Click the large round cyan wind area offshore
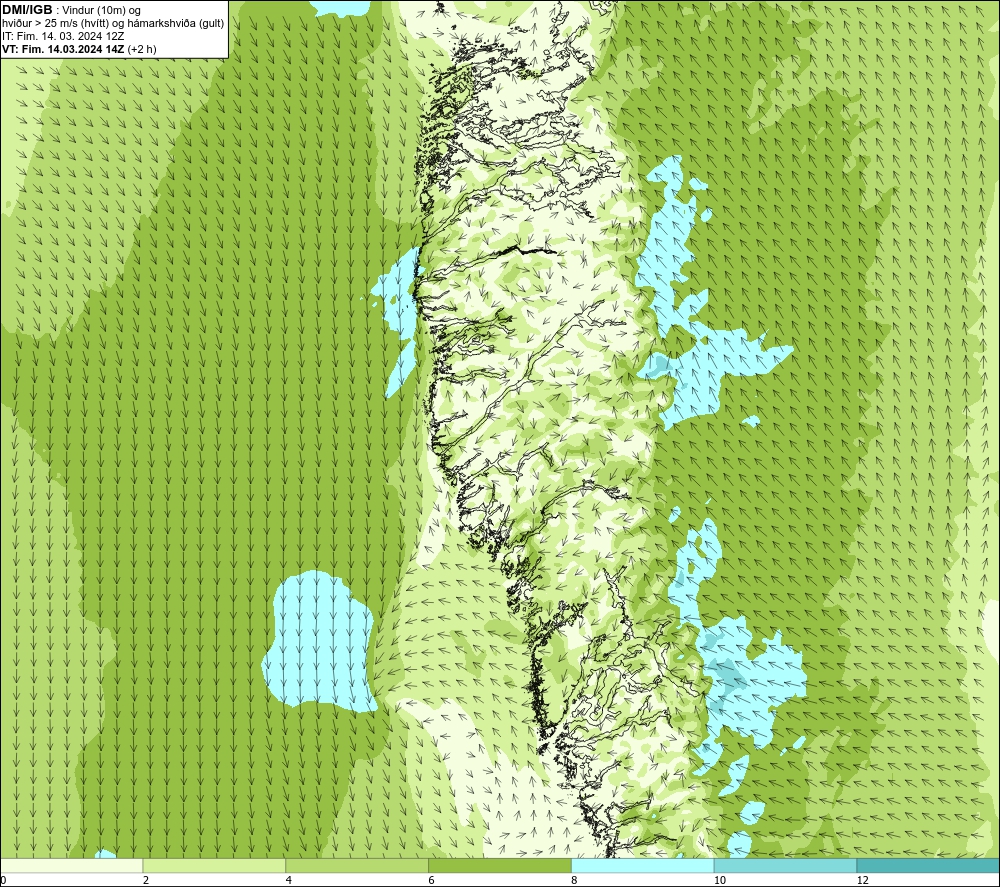The width and height of the screenshot is (1000, 887). [318, 641]
